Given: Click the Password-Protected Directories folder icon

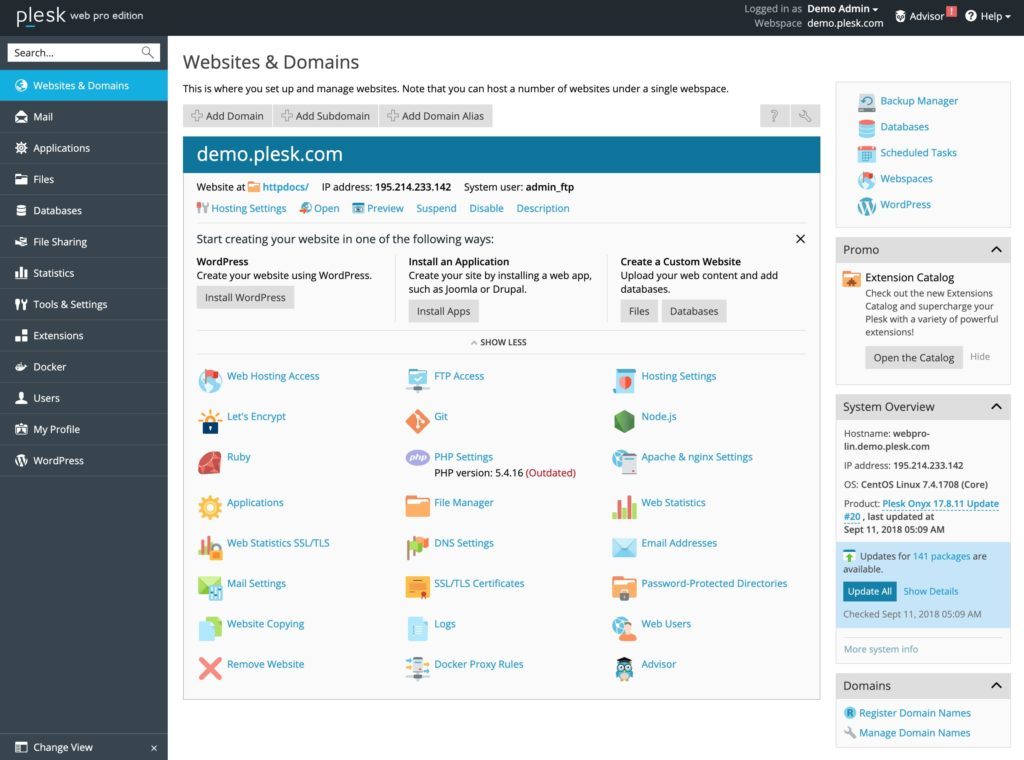Looking at the screenshot, I should (x=624, y=588).
